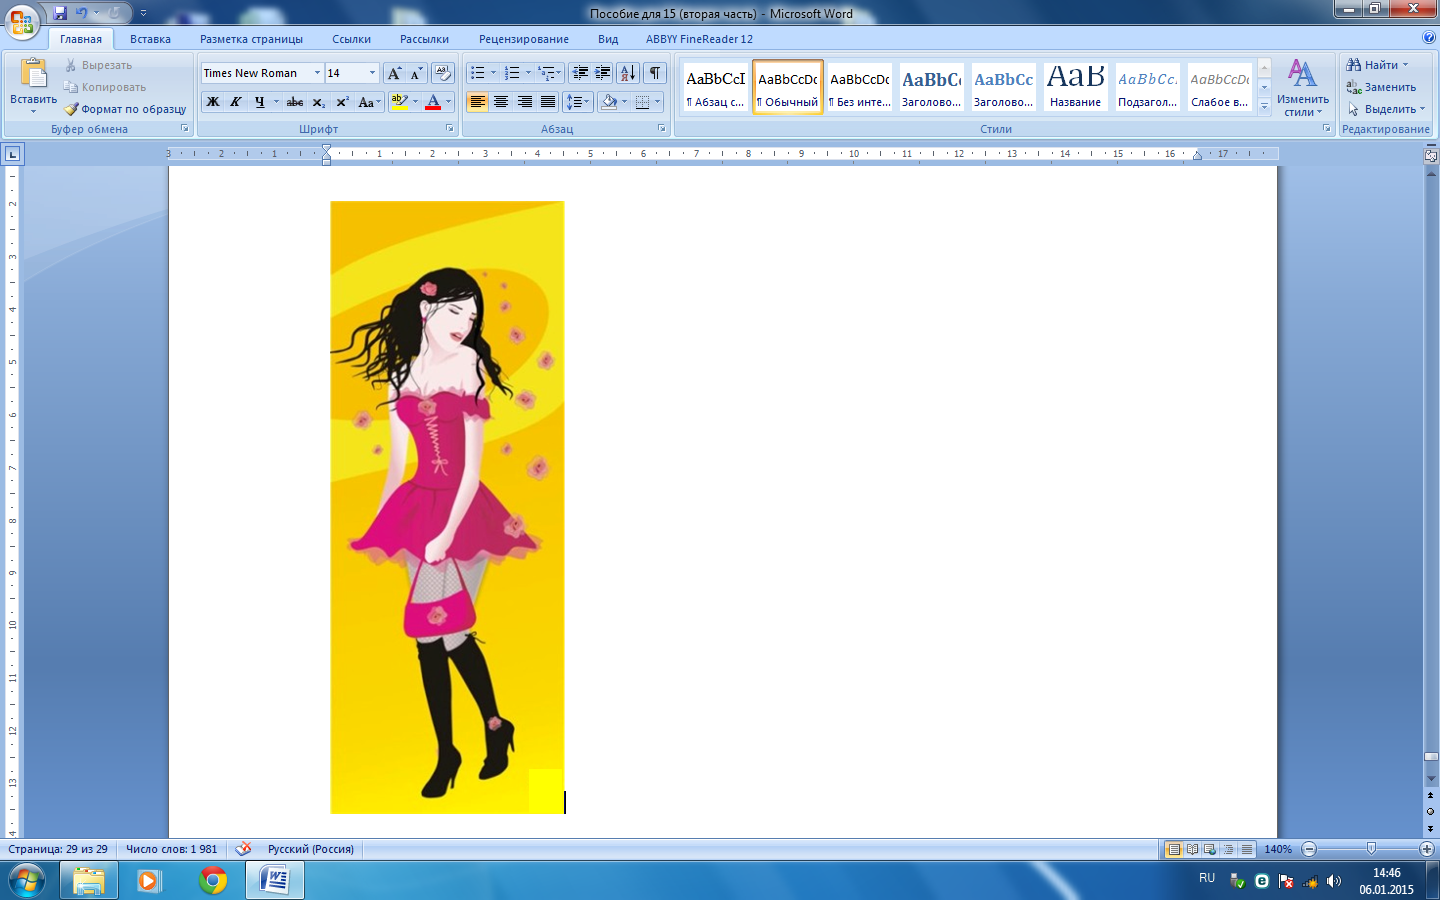1440x900 pixels.
Task: Open Word help question mark icon
Action: click(x=1428, y=38)
